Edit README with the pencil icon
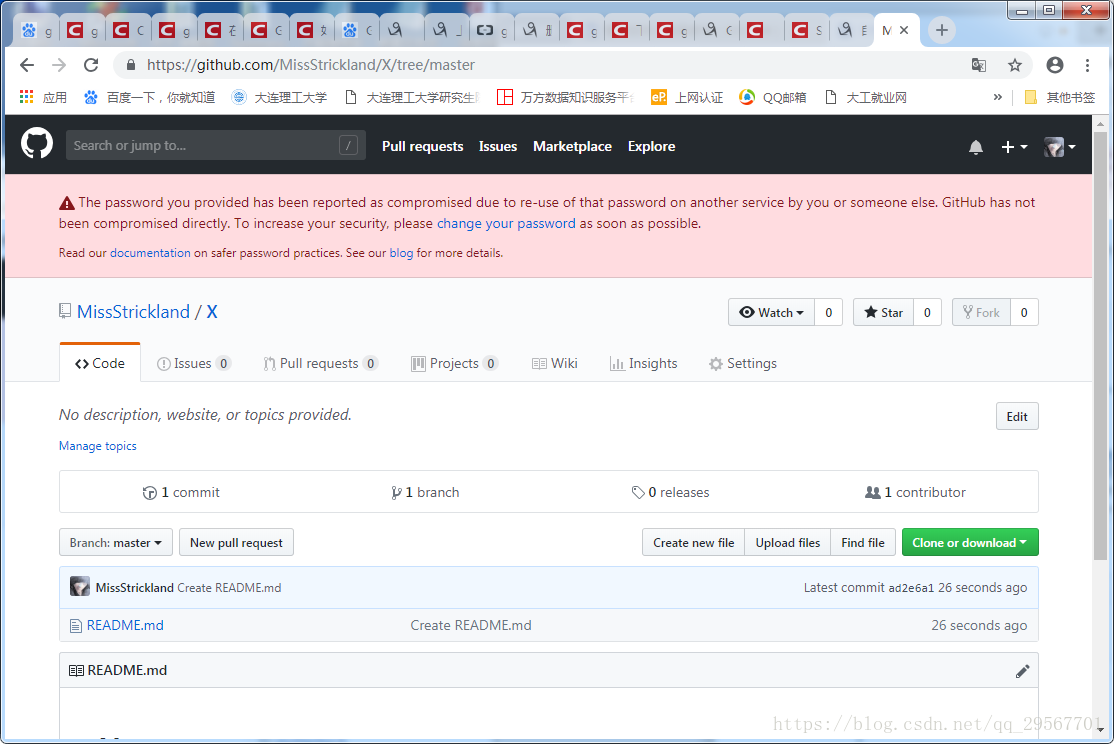1114x744 pixels. pyautogui.click(x=1022, y=671)
